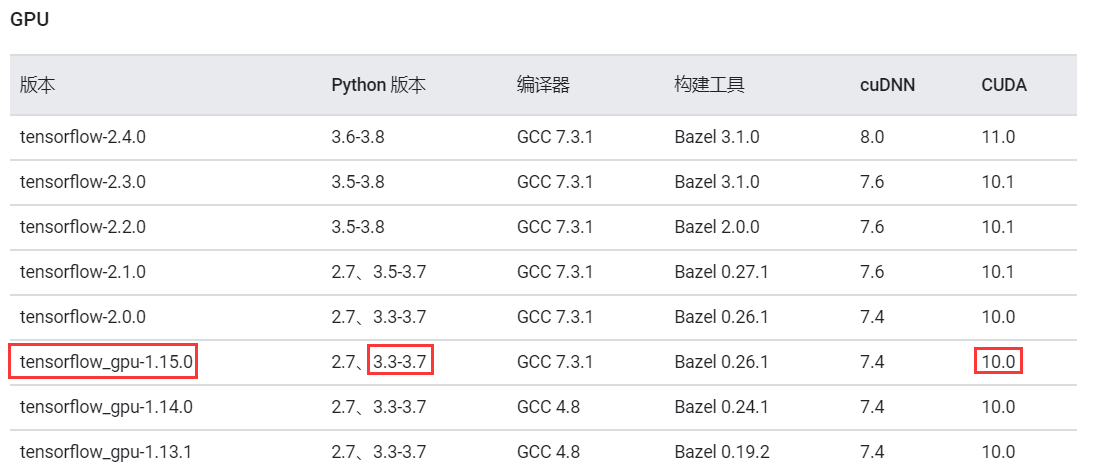Viewport: 1104px width, 471px height.
Task: Click the 版本 column header
Action: pos(37,85)
